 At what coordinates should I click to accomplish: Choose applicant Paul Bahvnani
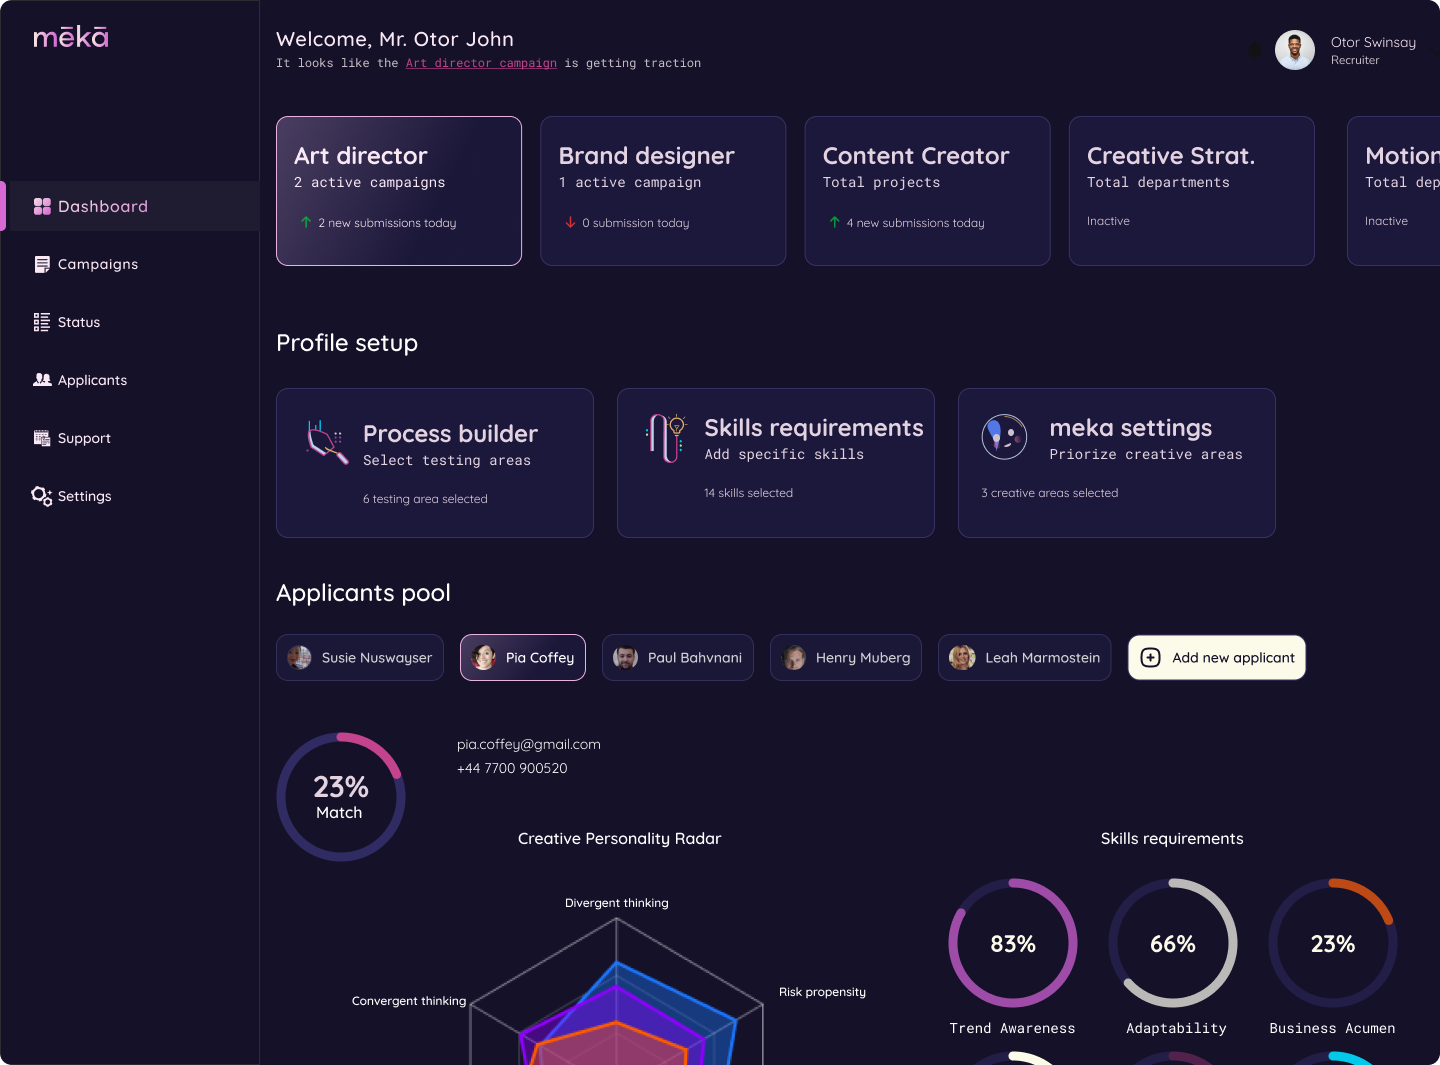pos(677,658)
